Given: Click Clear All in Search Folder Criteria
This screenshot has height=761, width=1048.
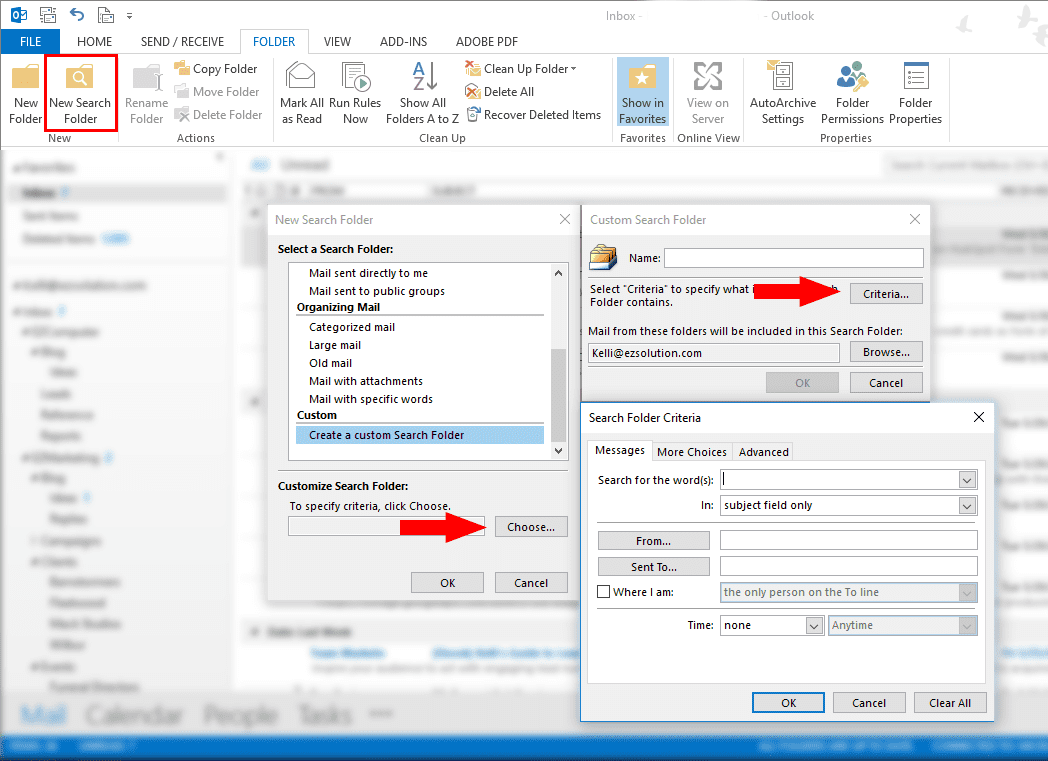Looking at the screenshot, I should click(949, 702).
